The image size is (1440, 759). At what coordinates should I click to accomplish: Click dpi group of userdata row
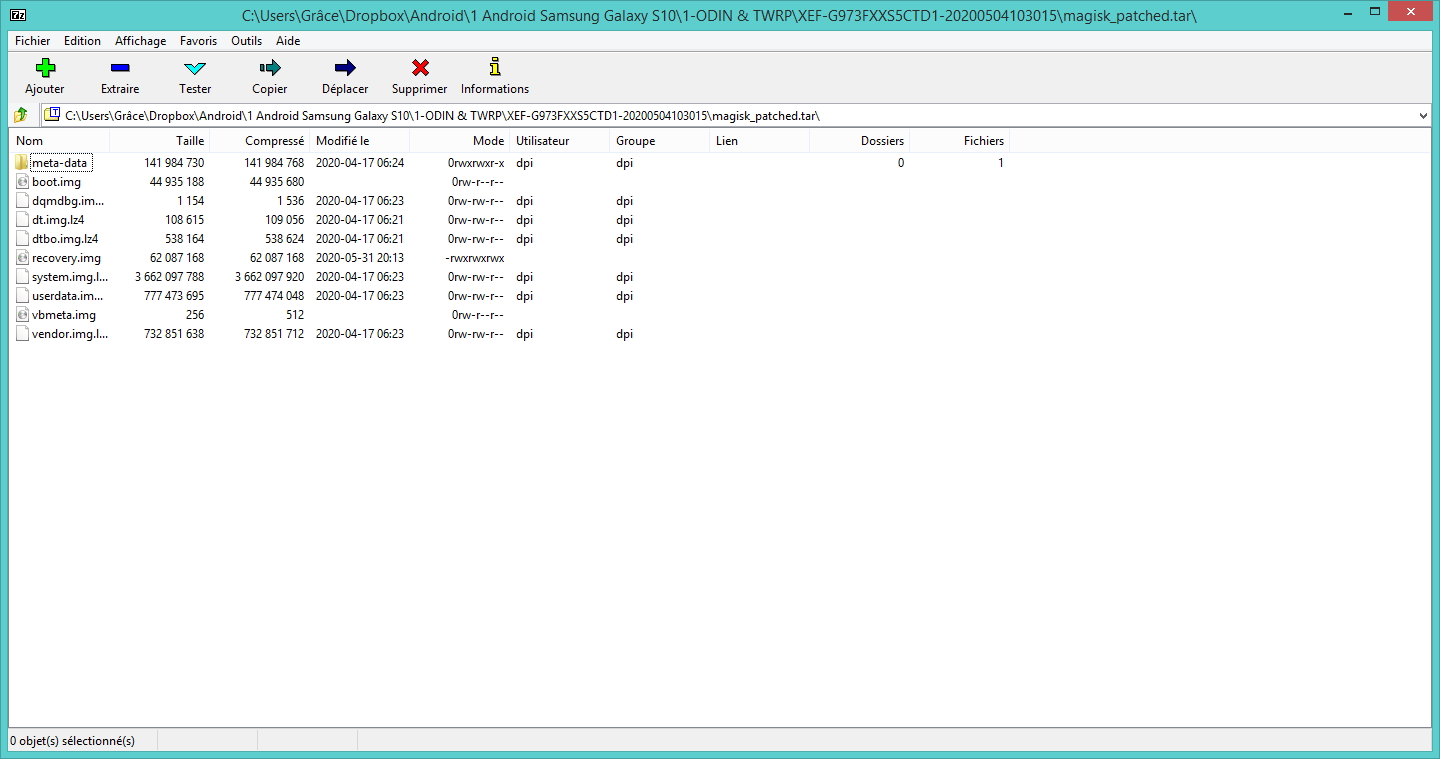(x=625, y=296)
